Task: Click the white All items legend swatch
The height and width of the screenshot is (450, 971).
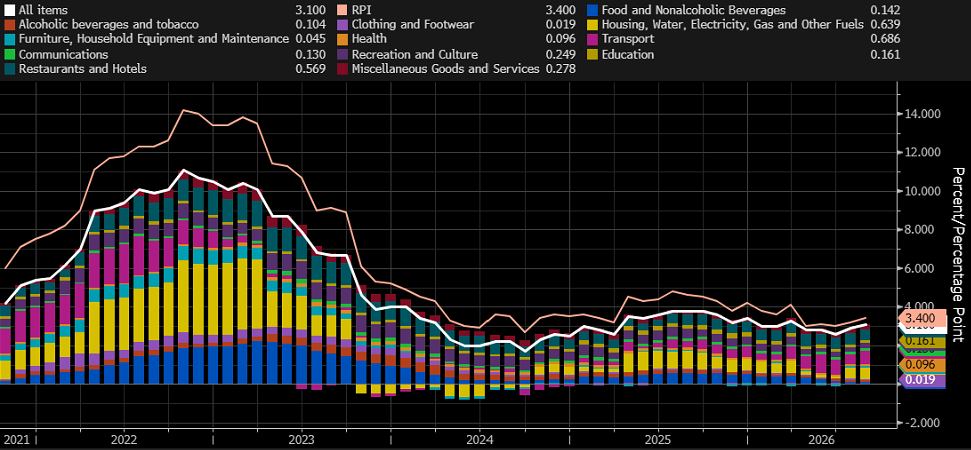Action: point(9,10)
